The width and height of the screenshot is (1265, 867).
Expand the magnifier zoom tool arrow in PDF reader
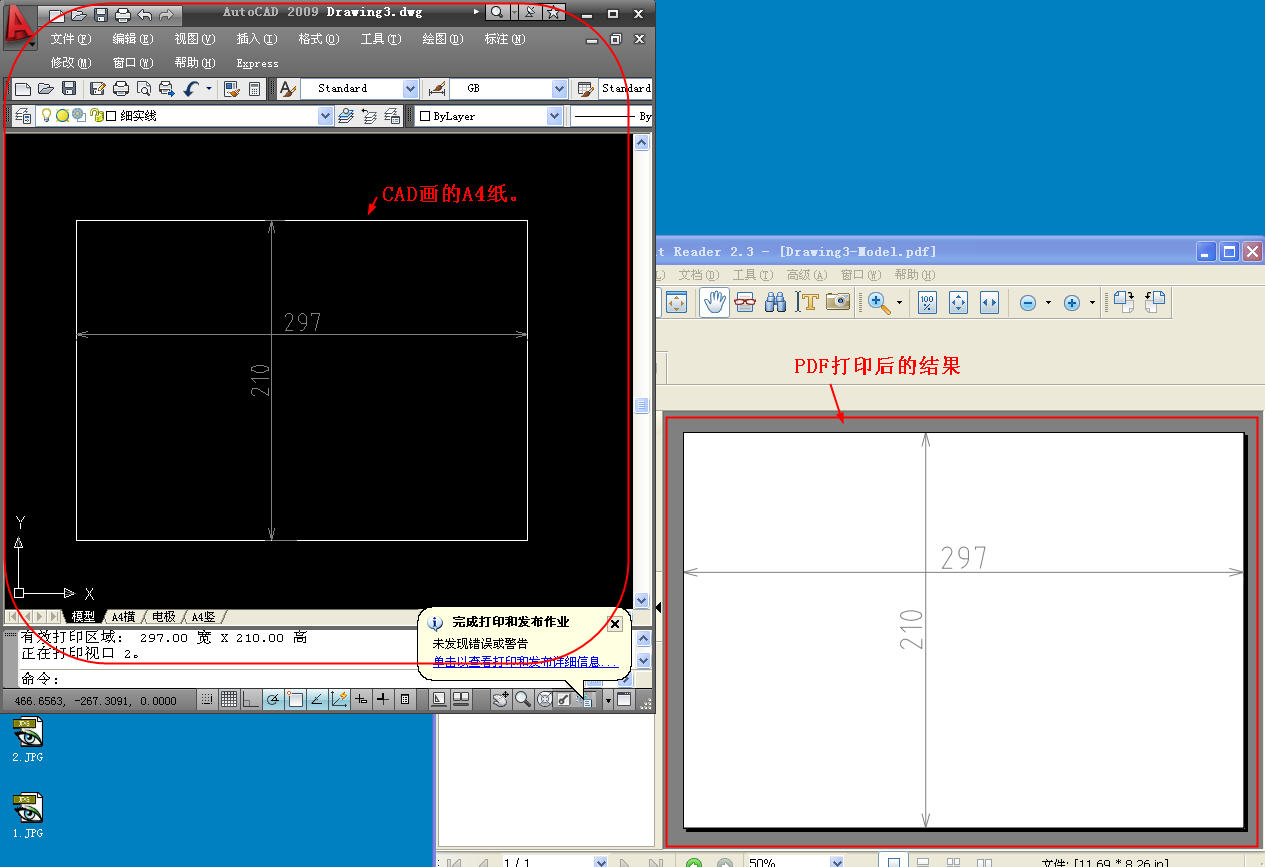[x=899, y=303]
